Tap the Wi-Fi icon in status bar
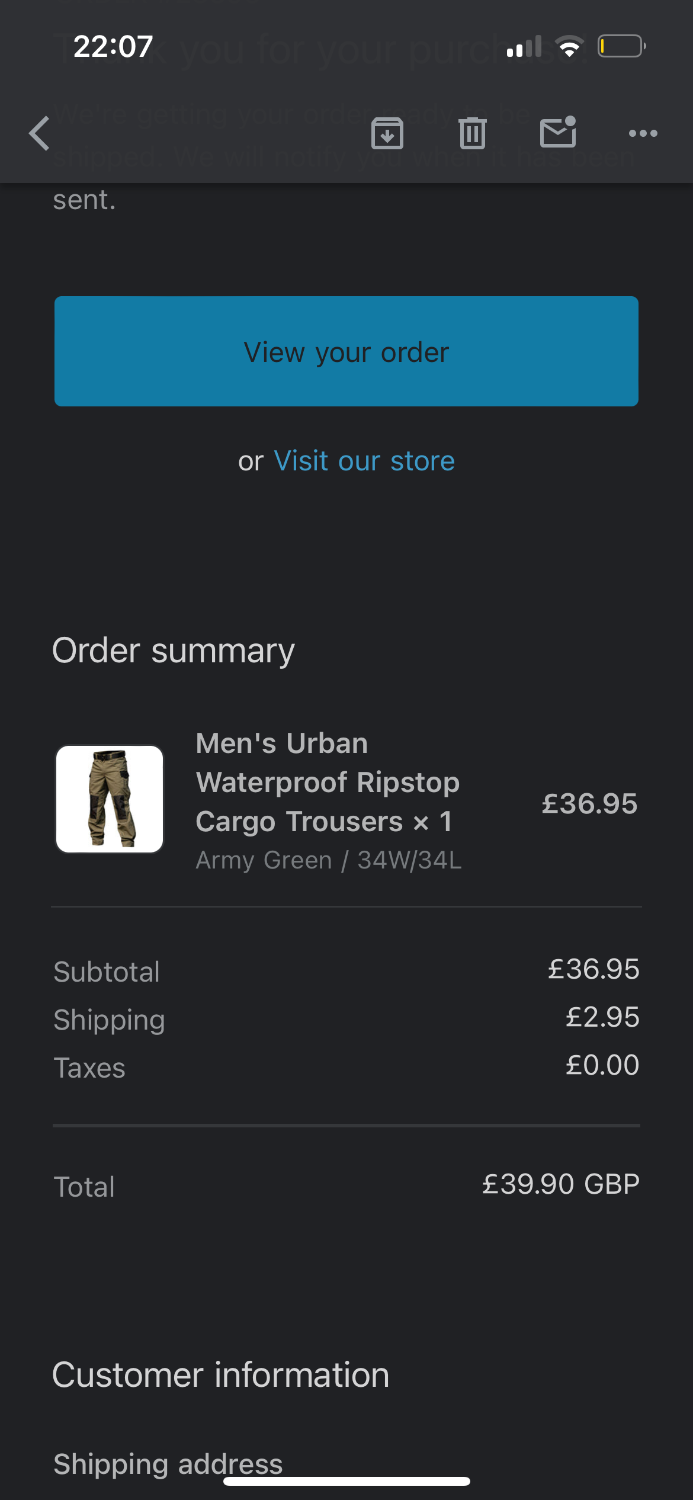The height and width of the screenshot is (1500, 693). click(x=570, y=46)
